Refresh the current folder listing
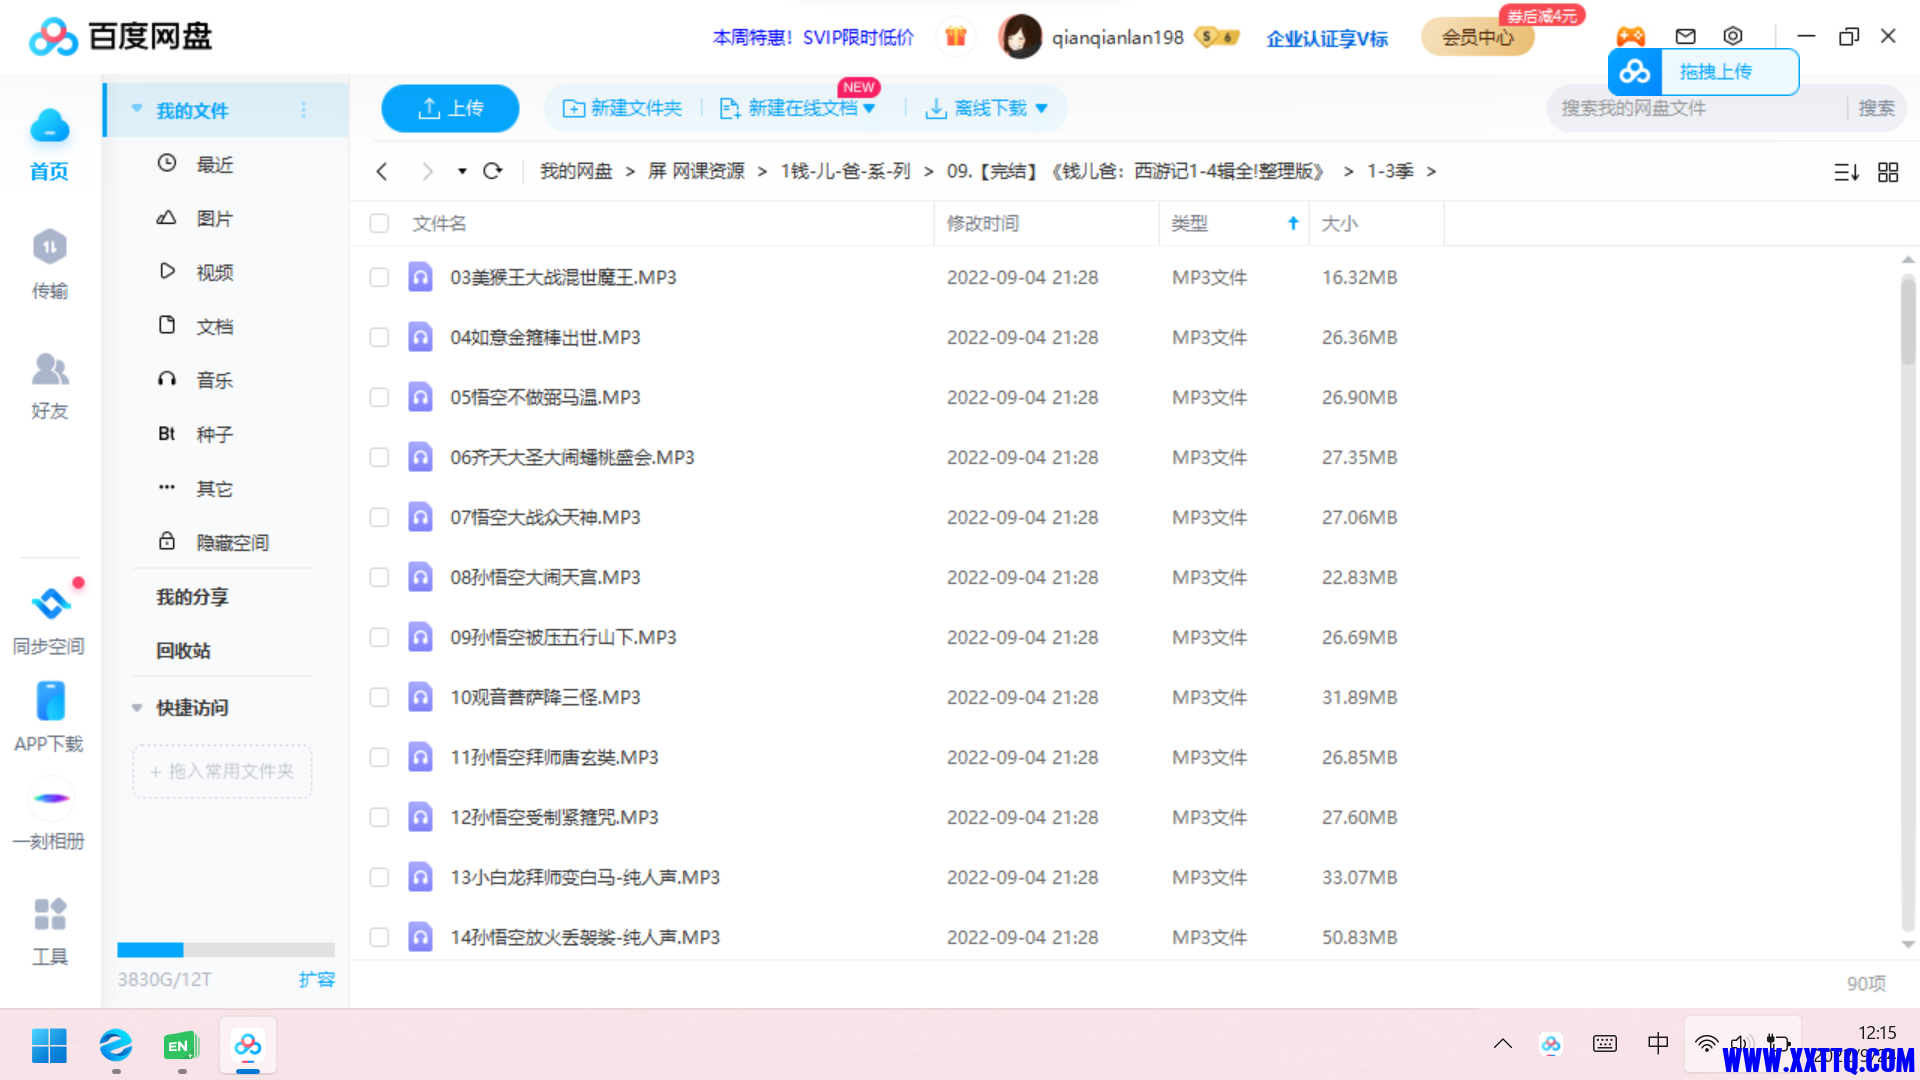Screen dimensions: 1920x1080 click(493, 171)
